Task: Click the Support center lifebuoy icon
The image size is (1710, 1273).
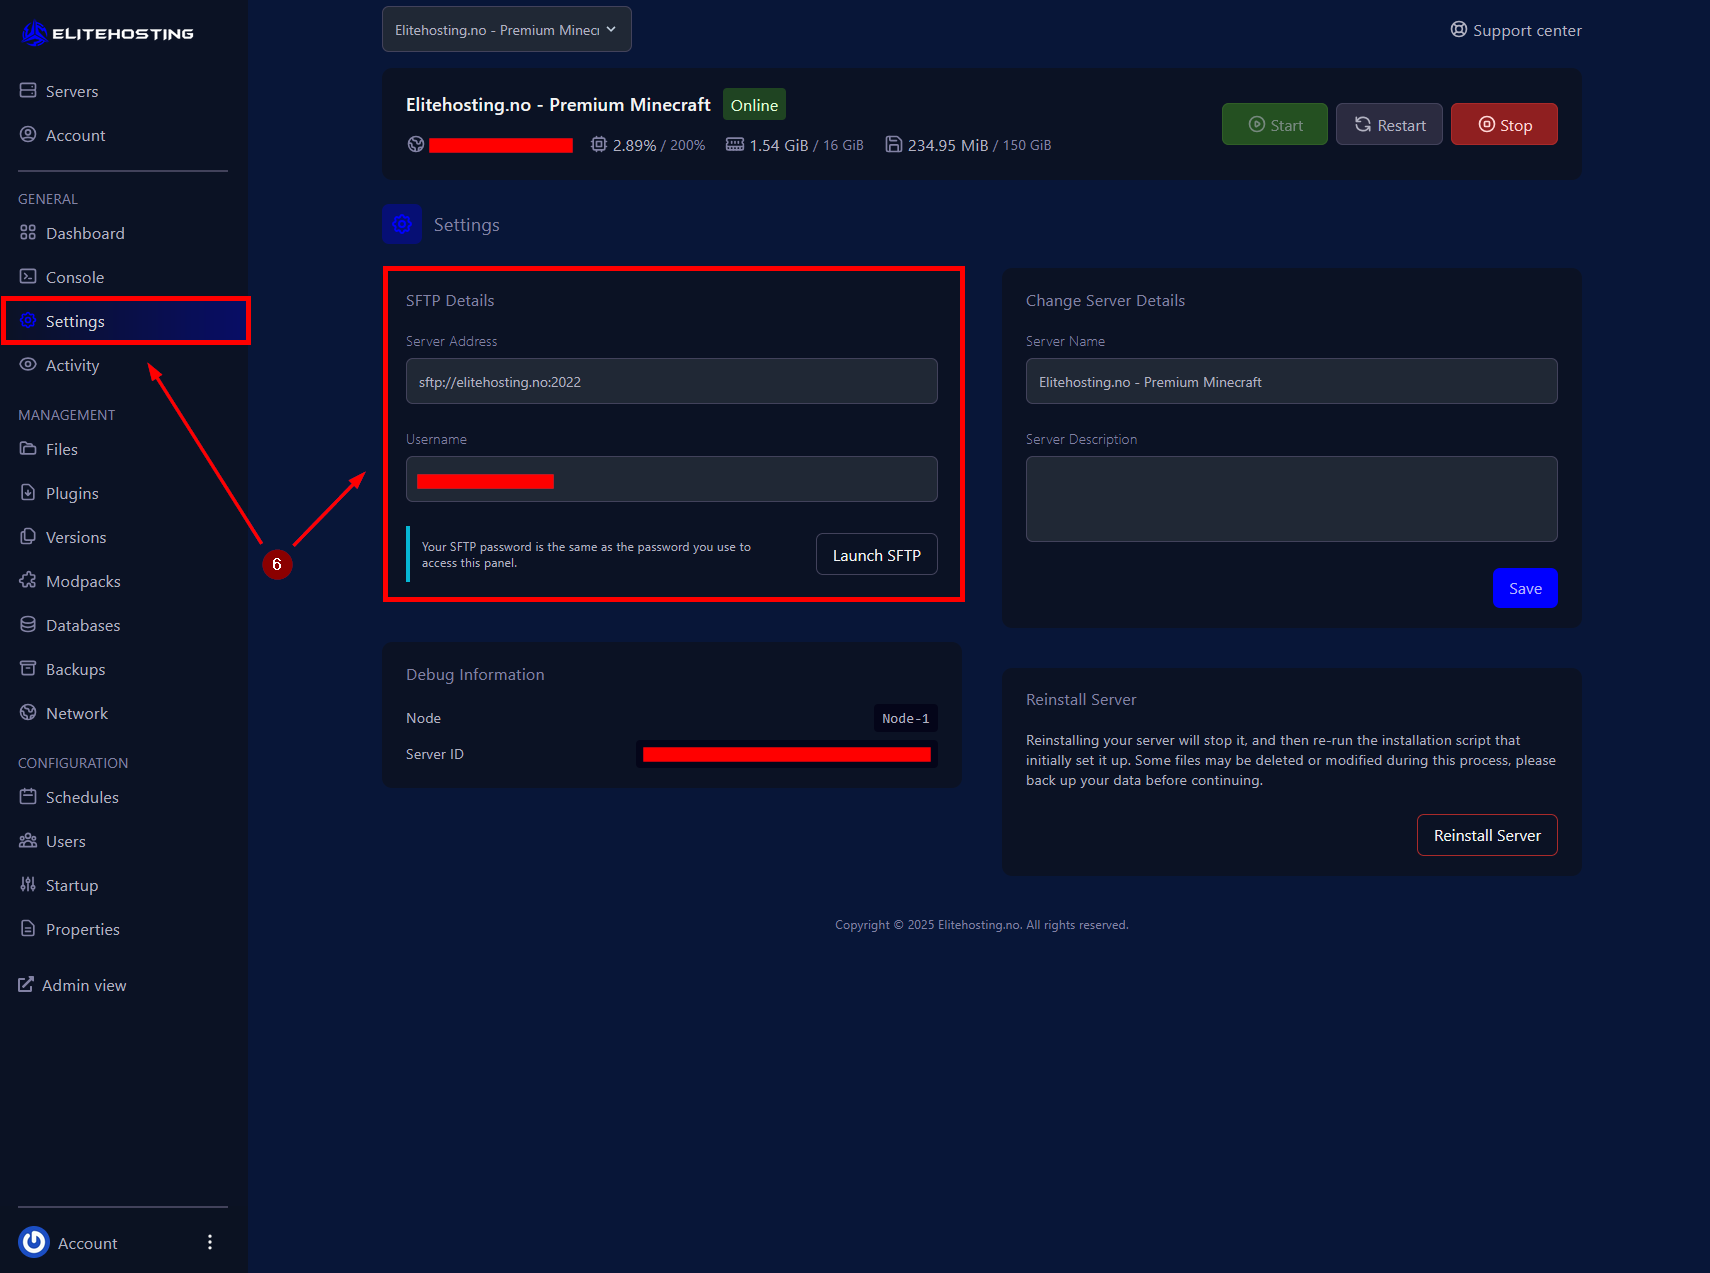Action: pos(1459,30)
